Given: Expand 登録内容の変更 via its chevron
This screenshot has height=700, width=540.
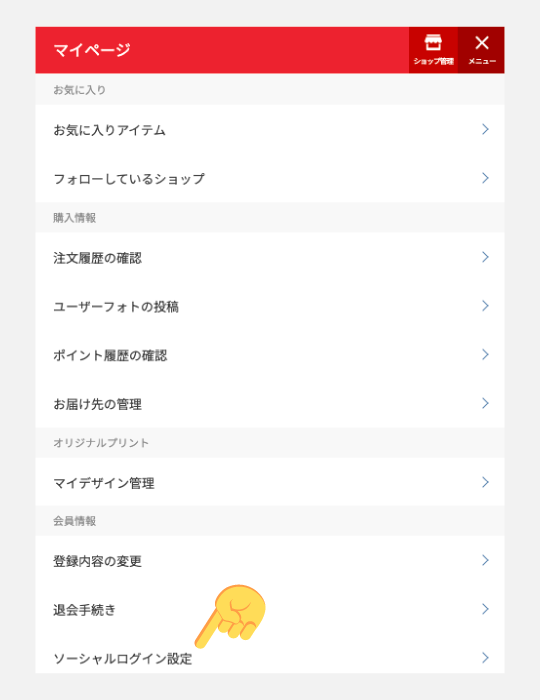Looking at the screenshot, I should tap(486, 560).
